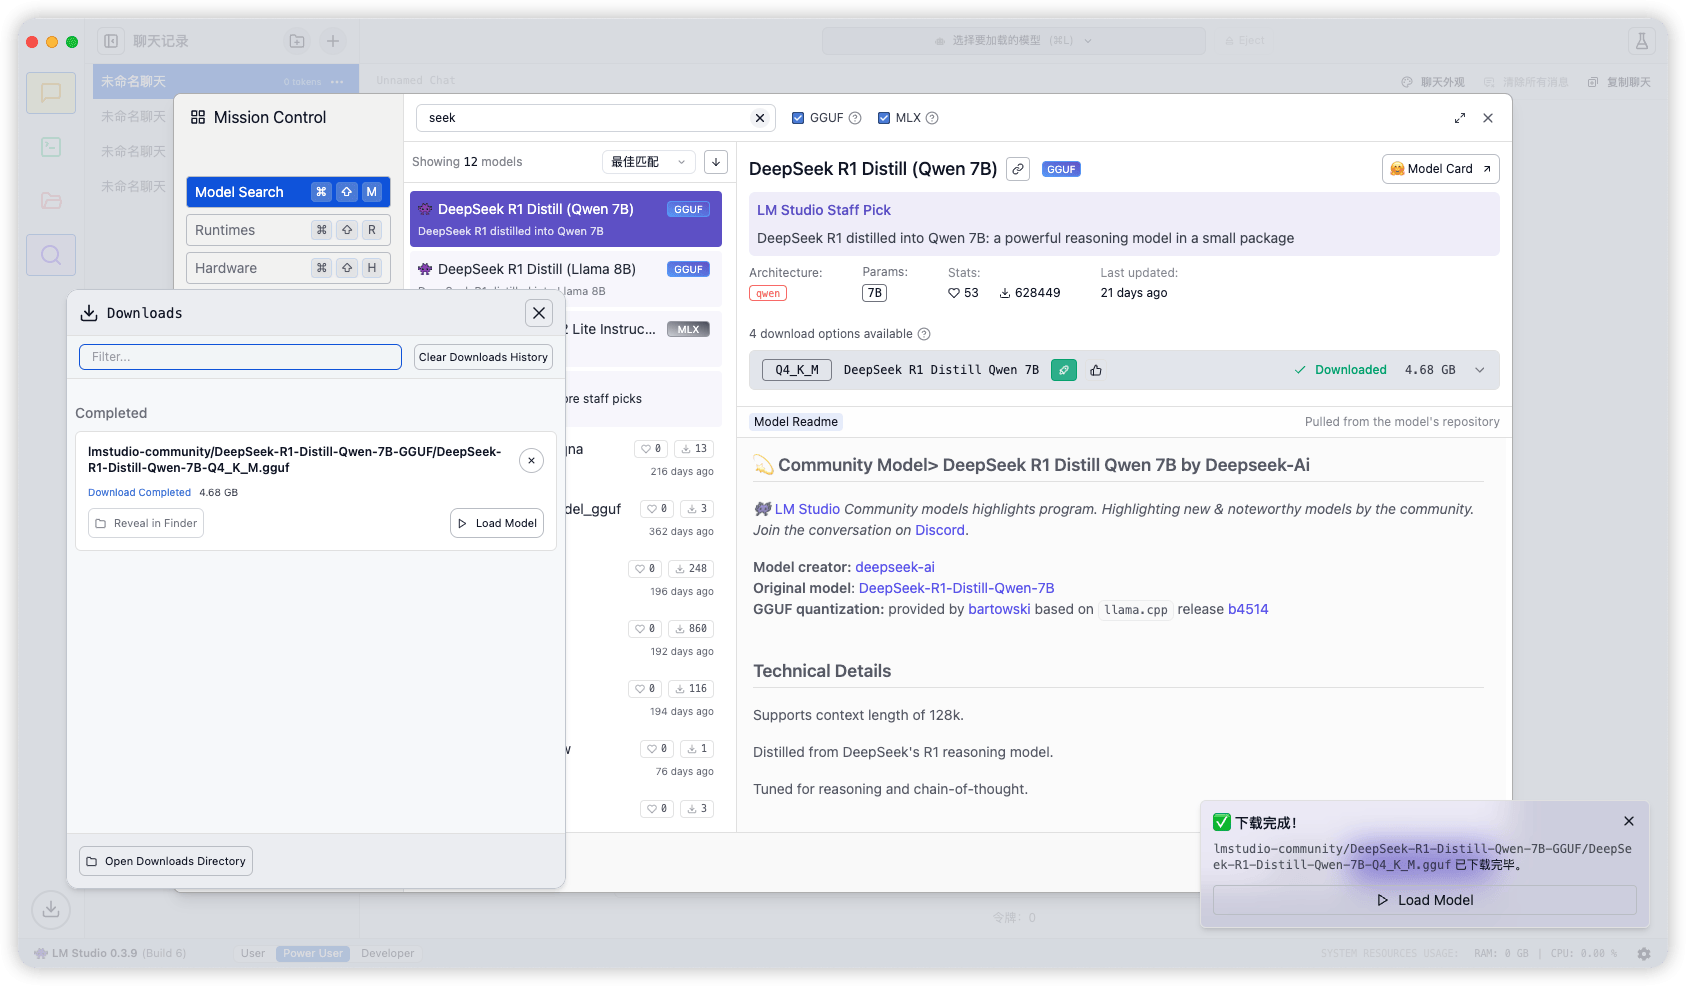Click the Downloaded status text

click(x=1350, y=370)
